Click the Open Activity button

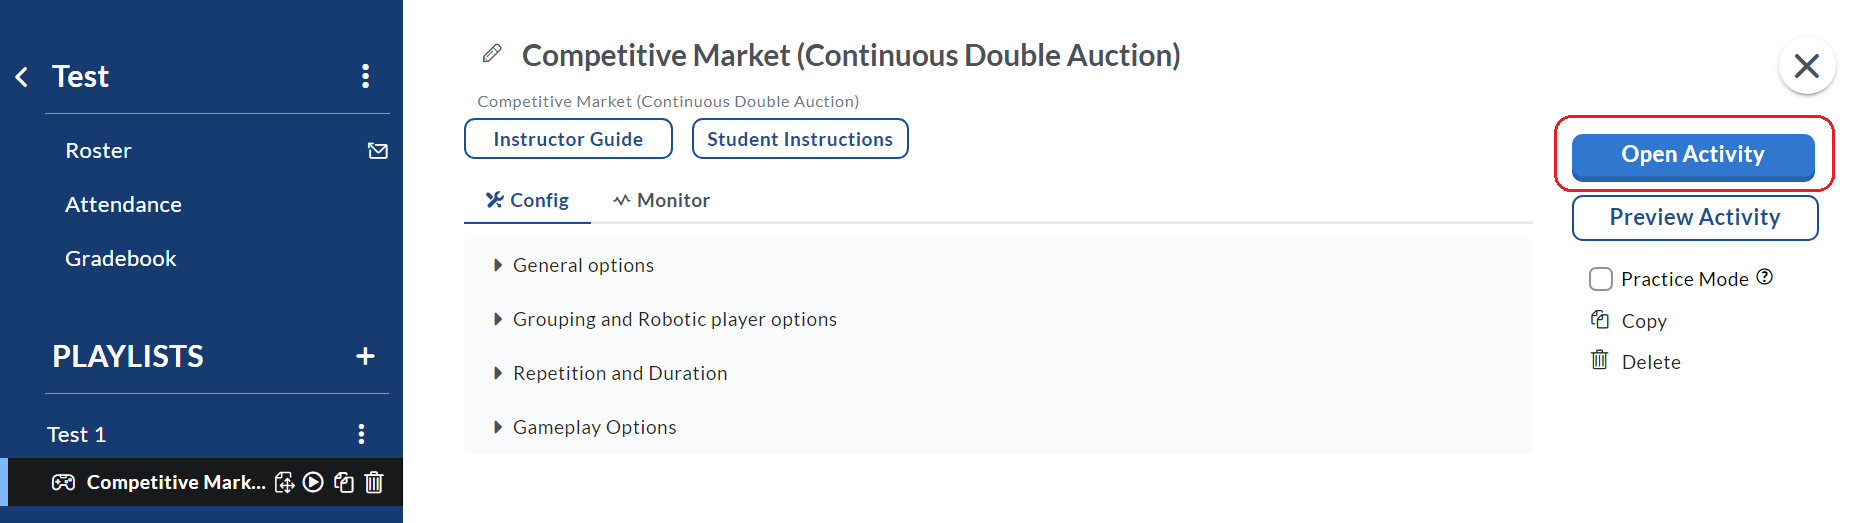[x=1693, y=155]
